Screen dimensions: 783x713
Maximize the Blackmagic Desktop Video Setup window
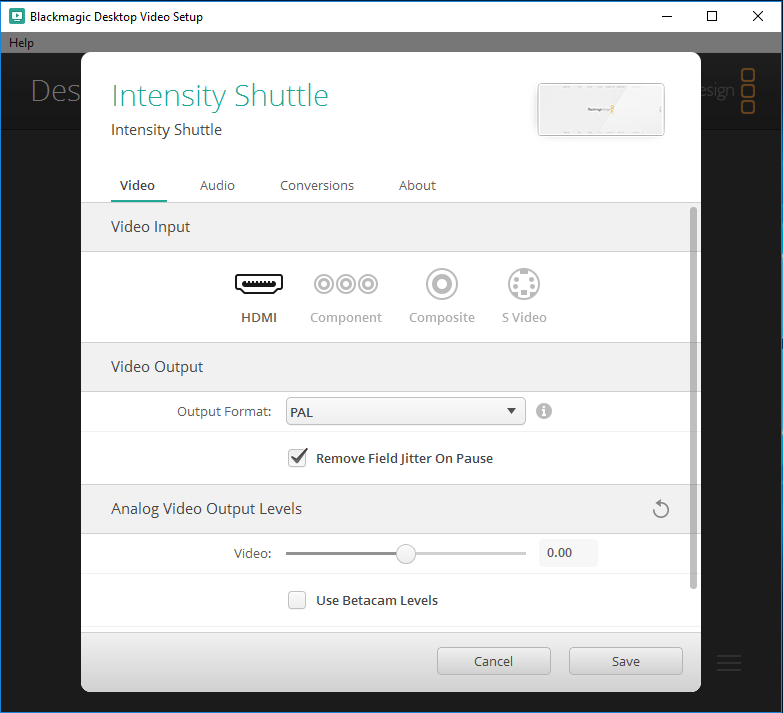712,16
